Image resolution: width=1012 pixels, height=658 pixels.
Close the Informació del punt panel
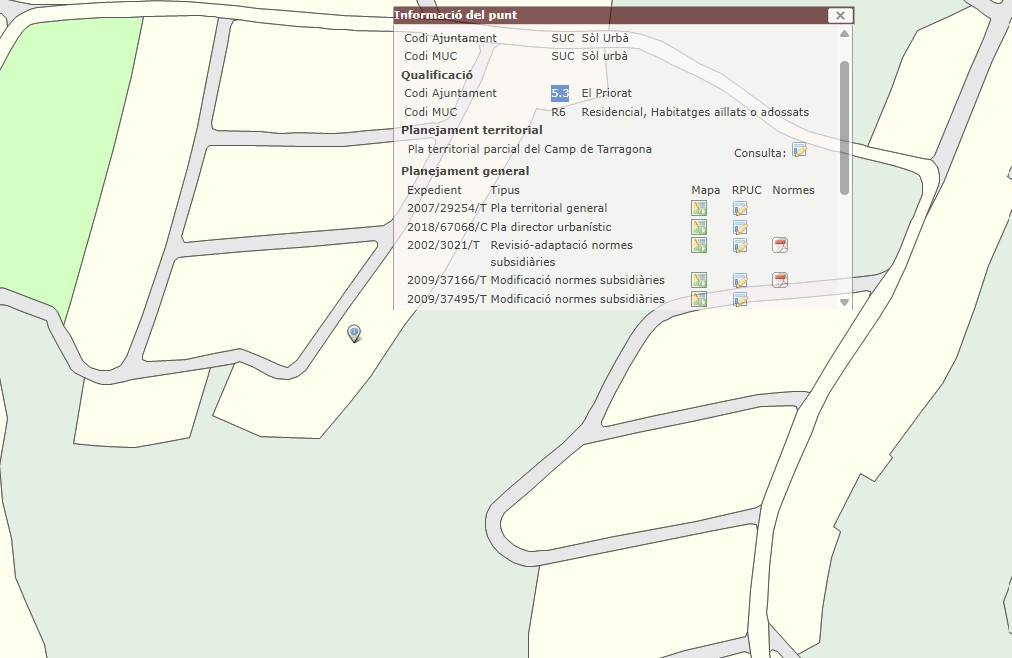(x=840, y=15)
